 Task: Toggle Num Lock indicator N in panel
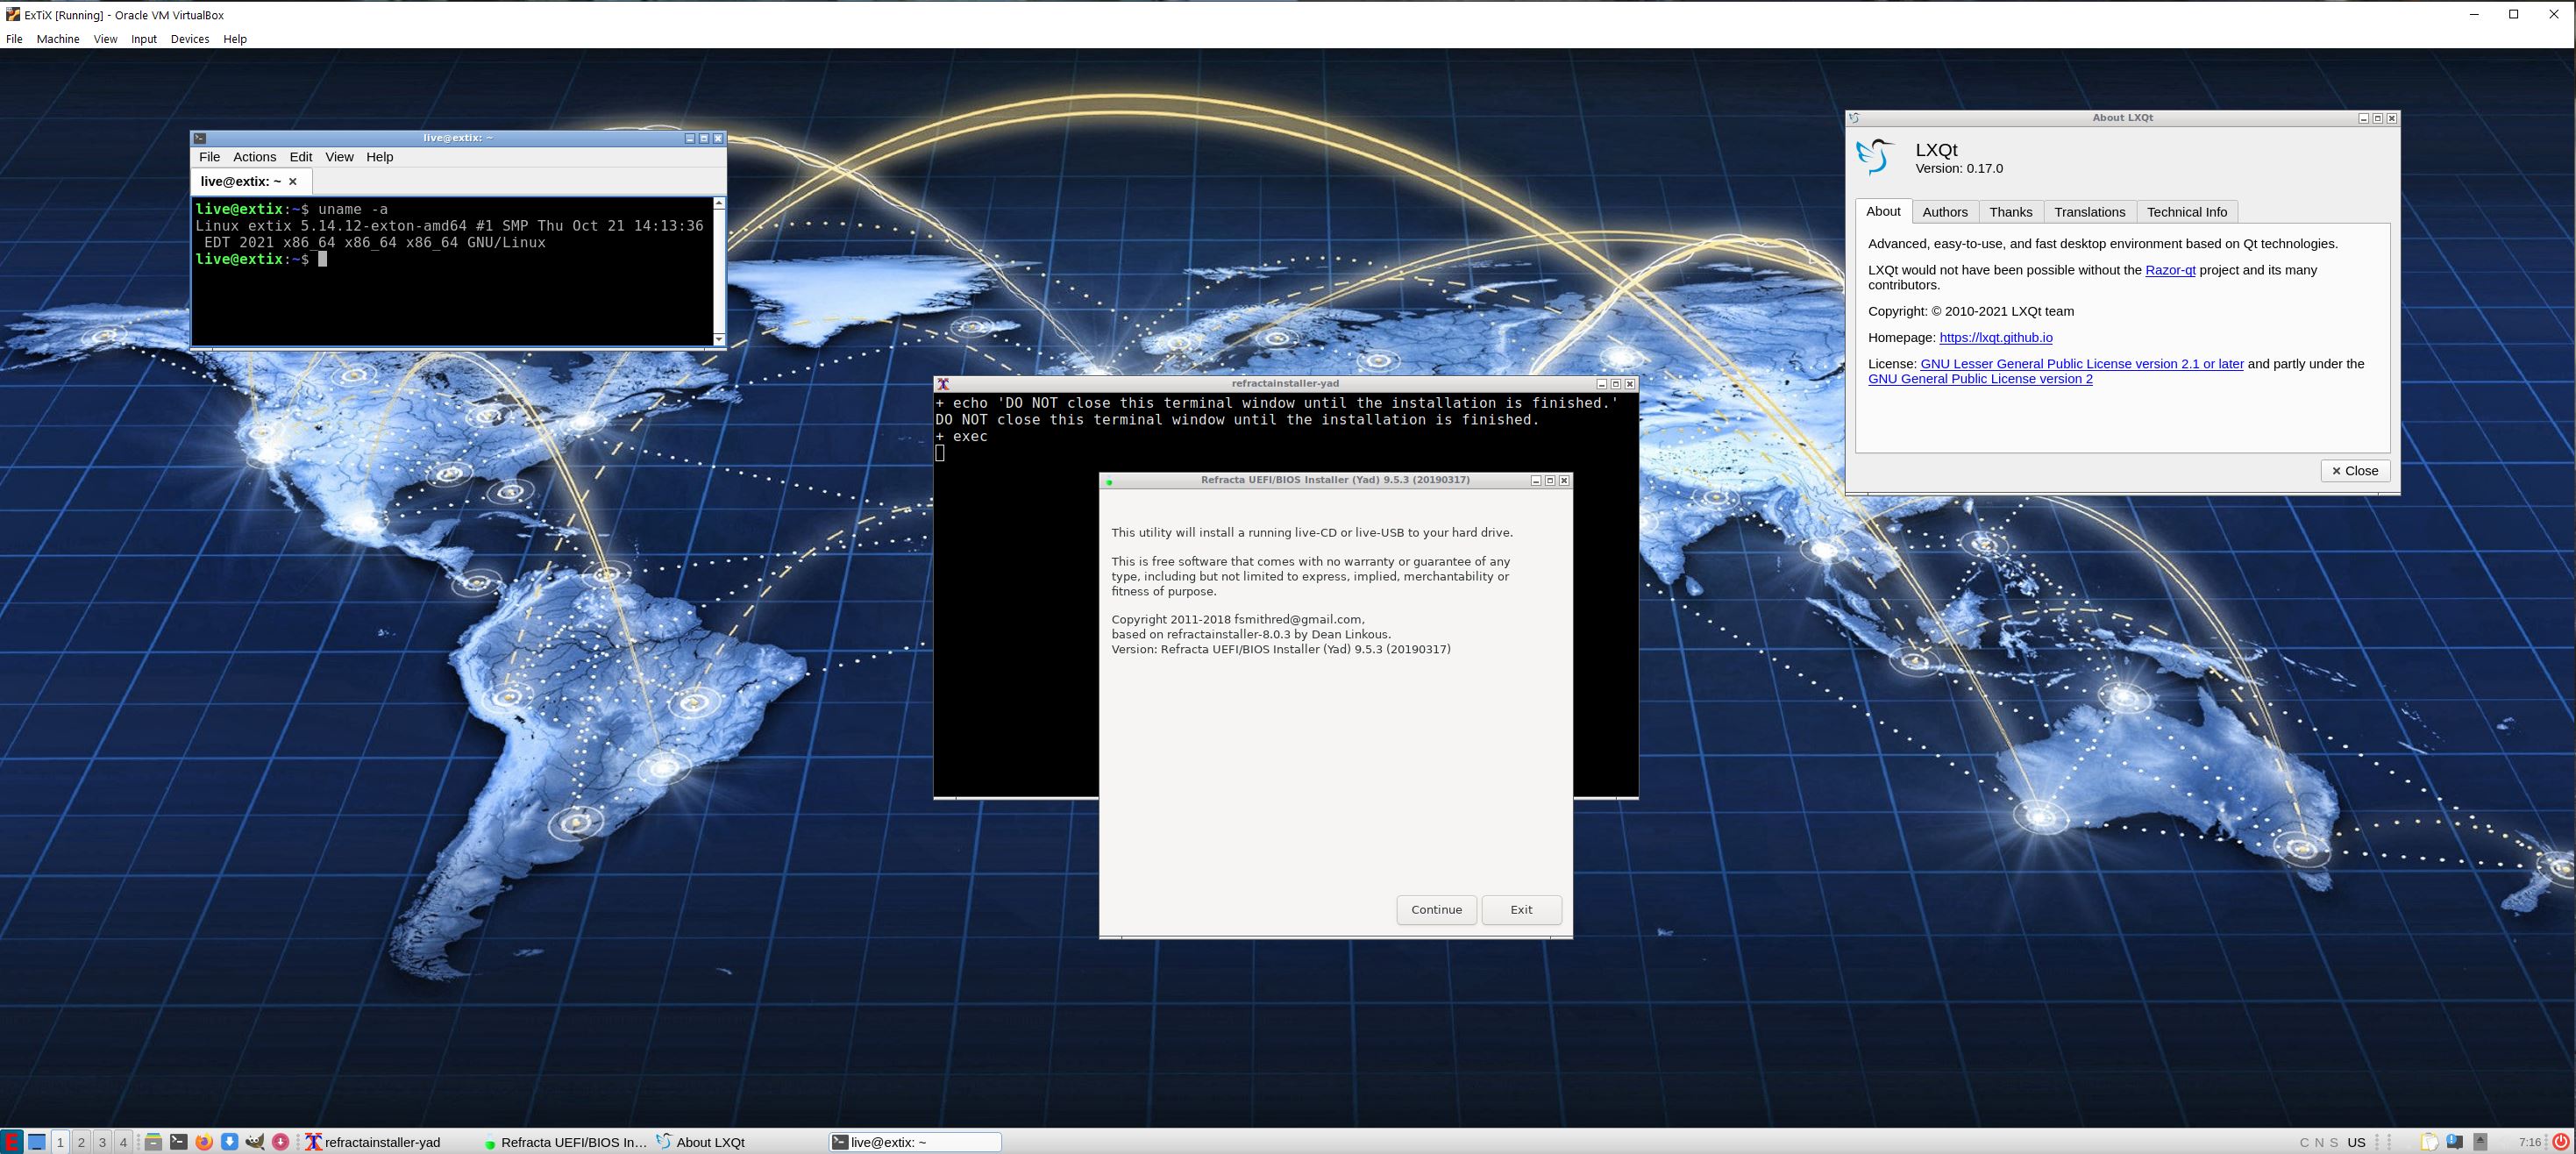pos(2319,1142)
